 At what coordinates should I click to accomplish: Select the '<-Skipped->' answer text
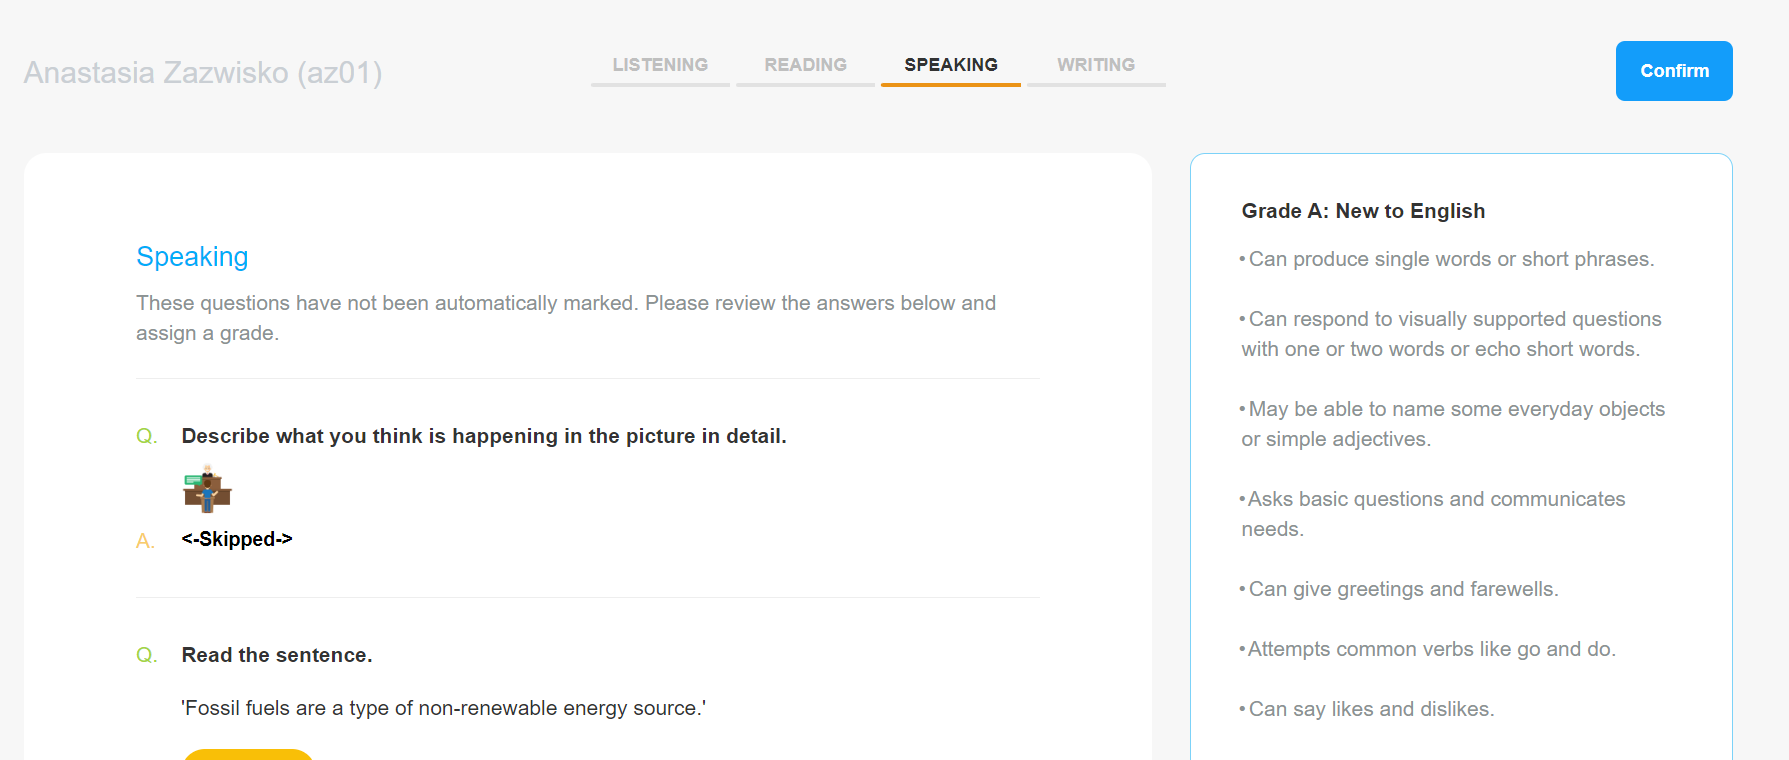pyautogui.click(x=237, y=539)
